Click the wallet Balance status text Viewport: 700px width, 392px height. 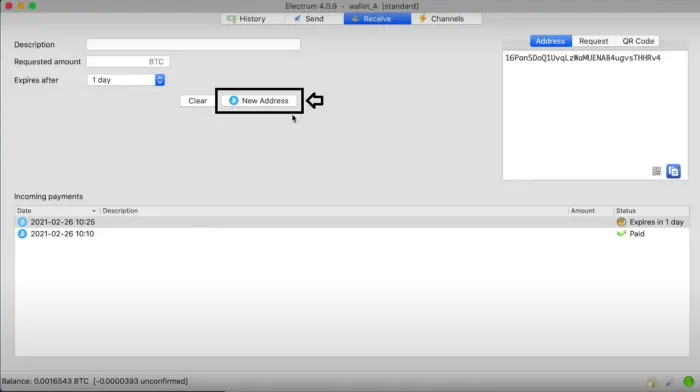coord(95,381)
